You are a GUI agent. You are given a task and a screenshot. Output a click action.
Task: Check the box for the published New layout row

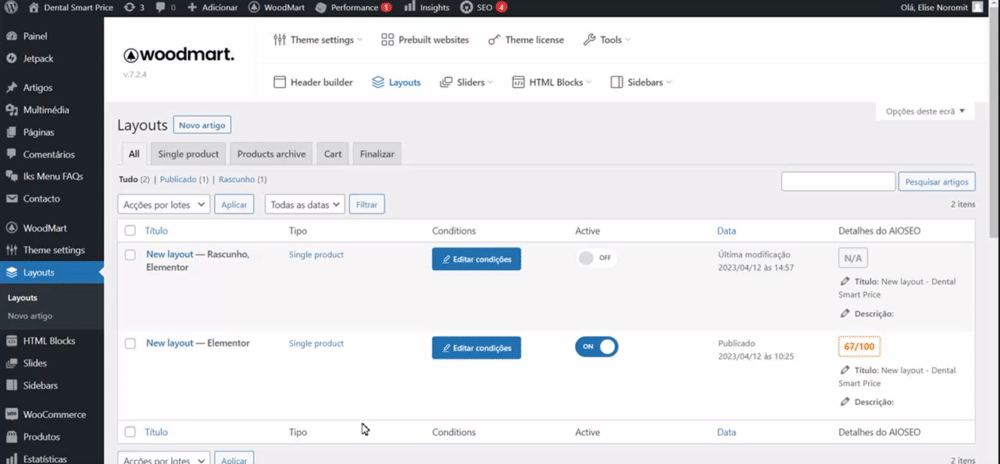(x=130, y=344)
